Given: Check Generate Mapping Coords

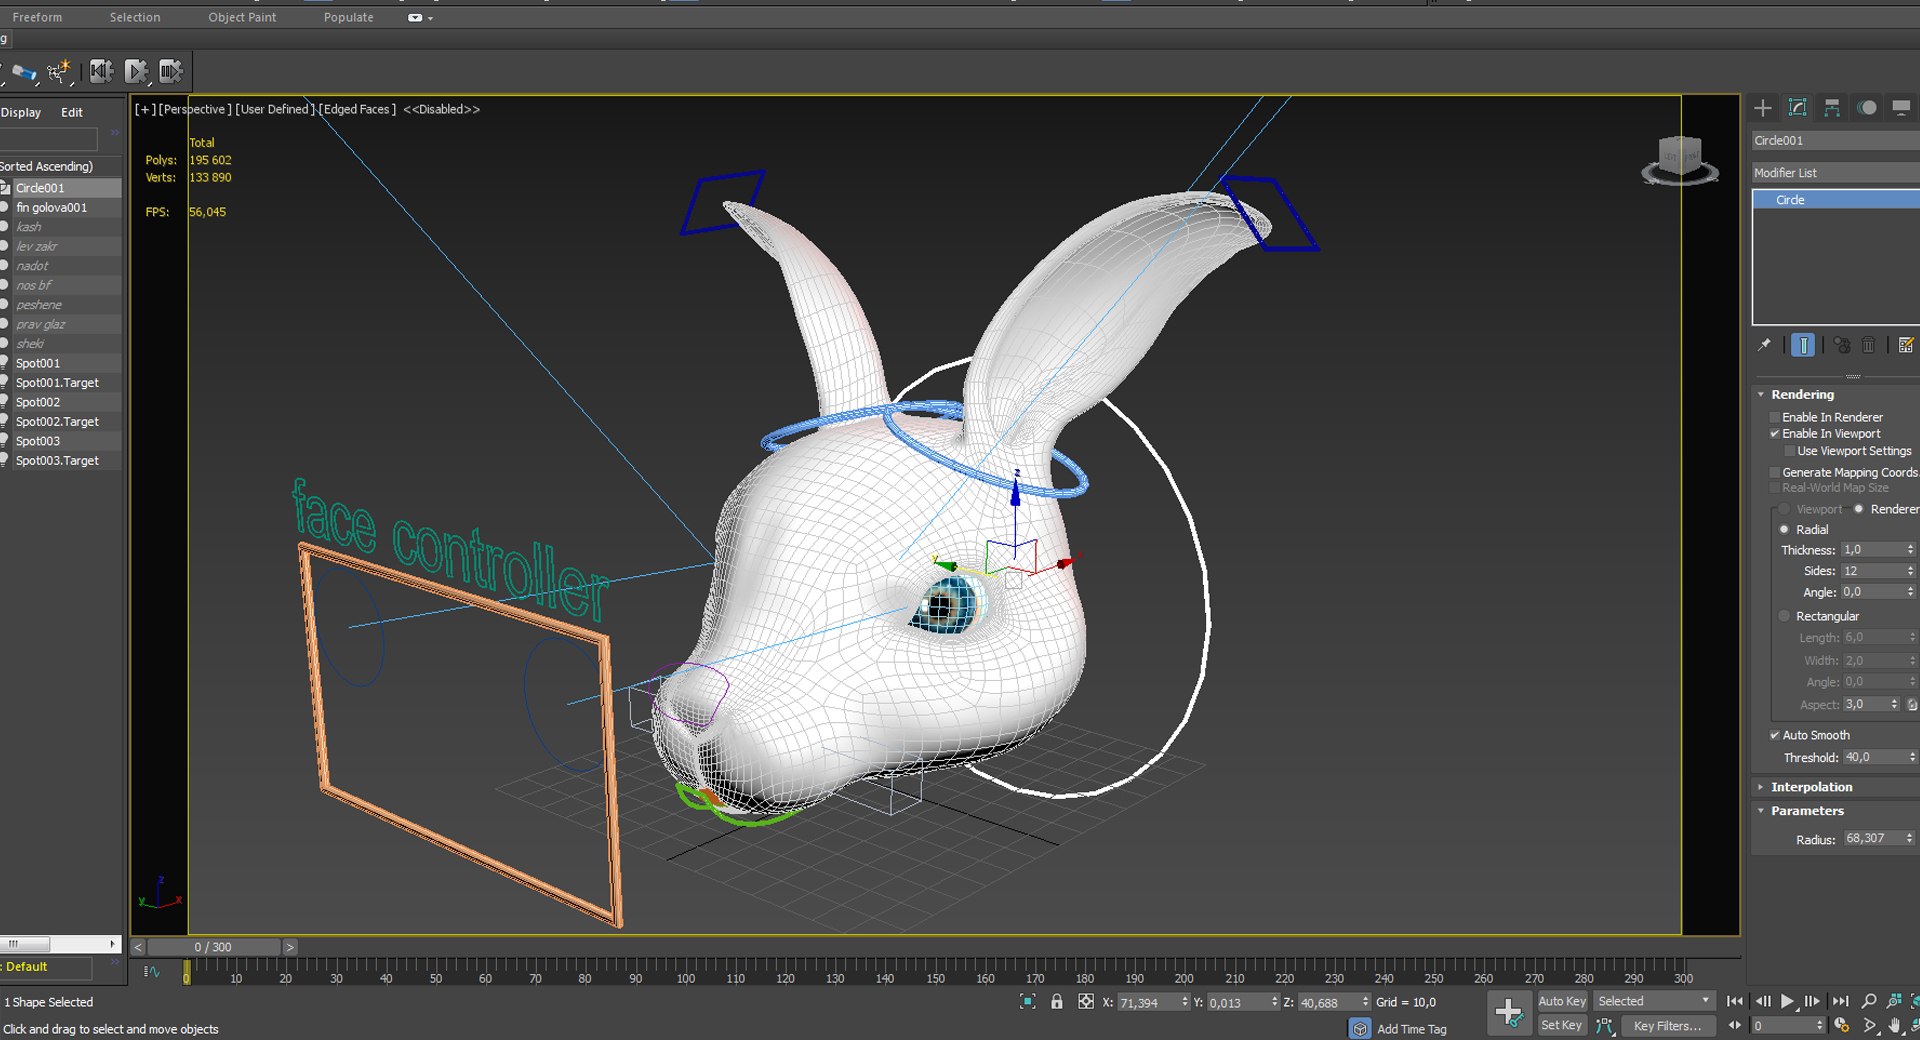Looking at the screenshot, I should pyautogui.click(x=1775, y=472).
